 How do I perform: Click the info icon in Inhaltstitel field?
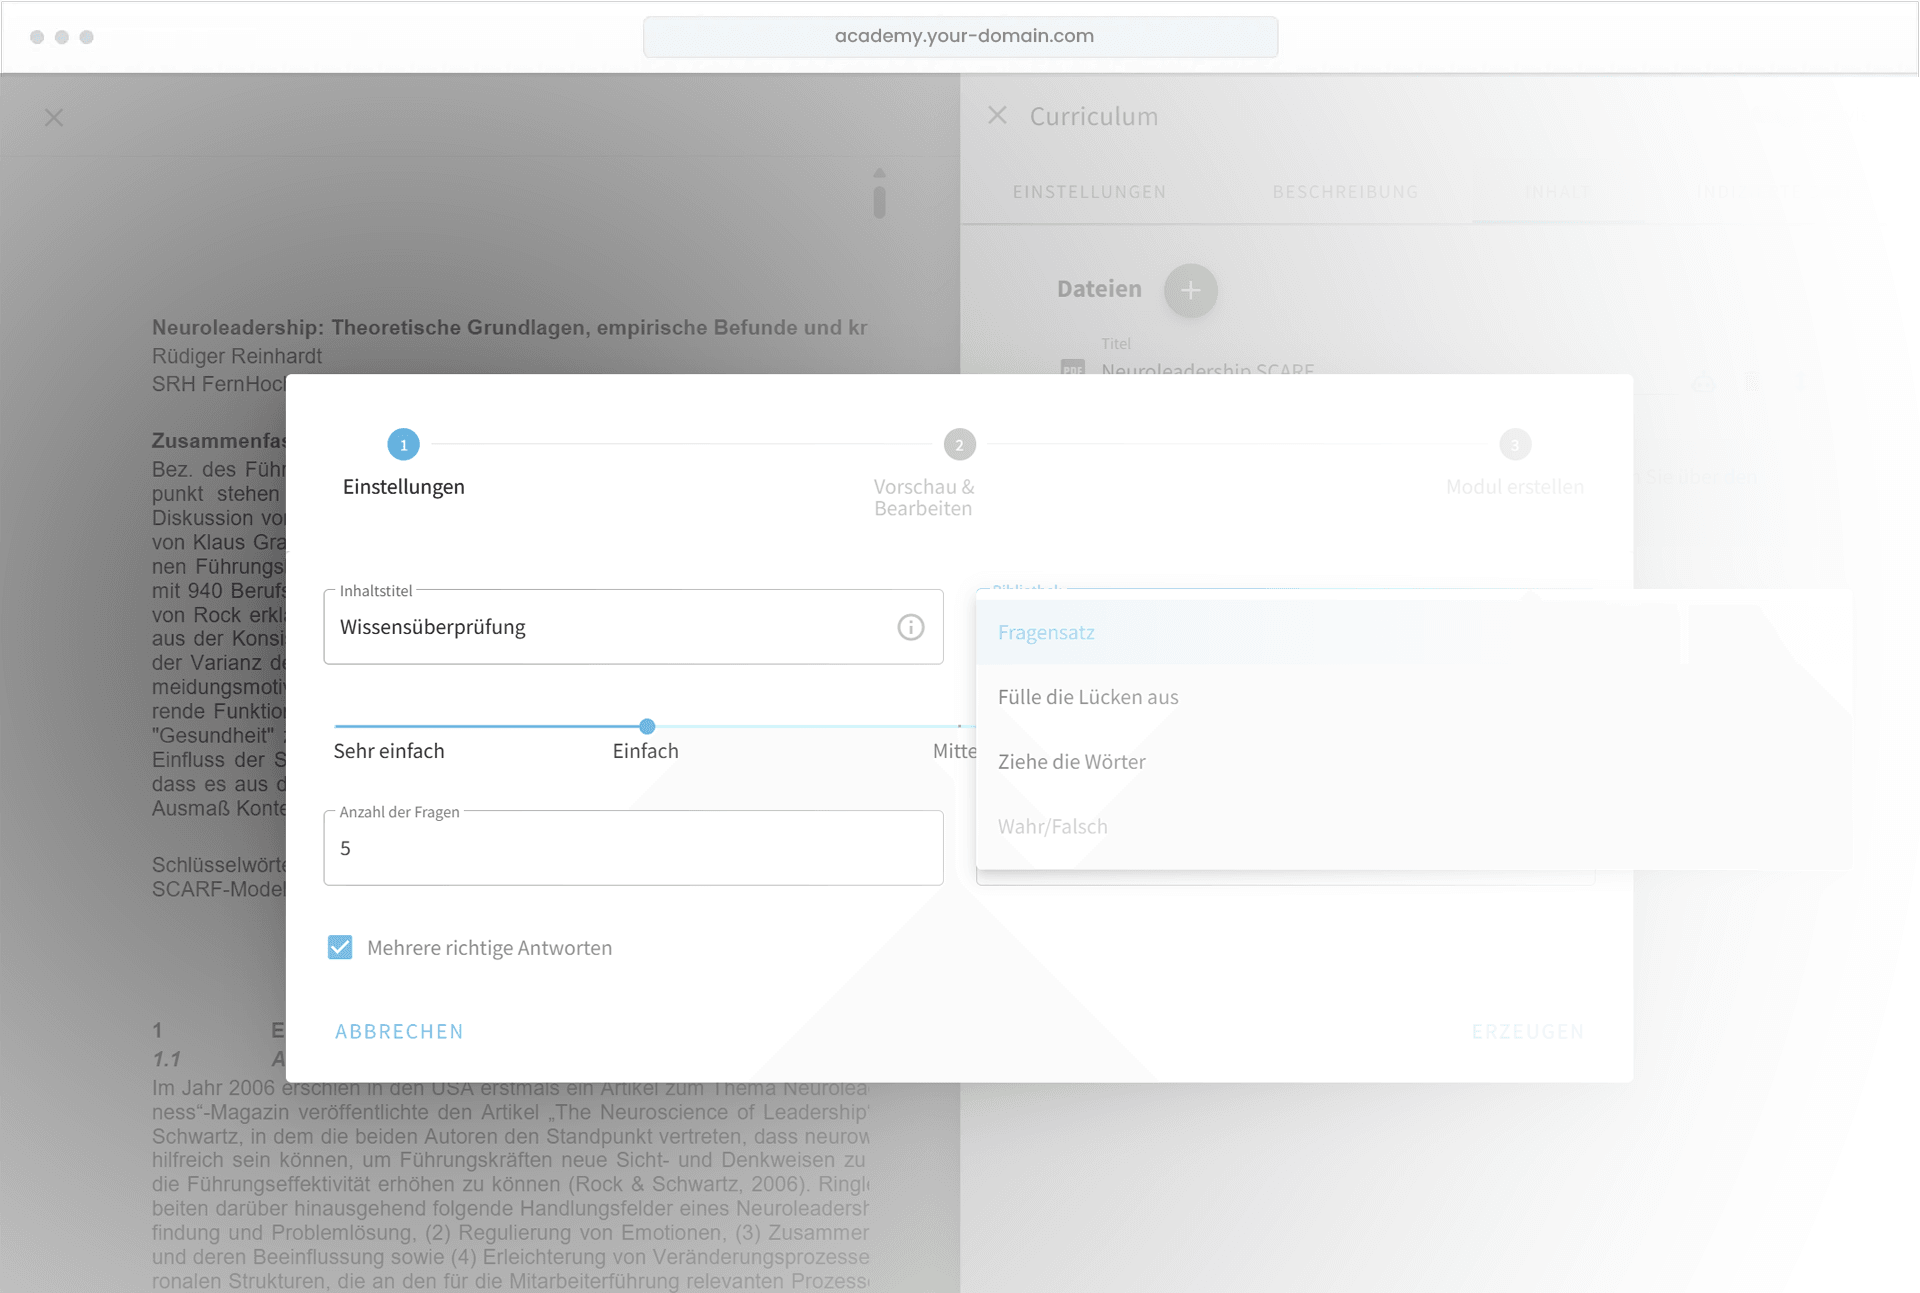tap(910, 627)
